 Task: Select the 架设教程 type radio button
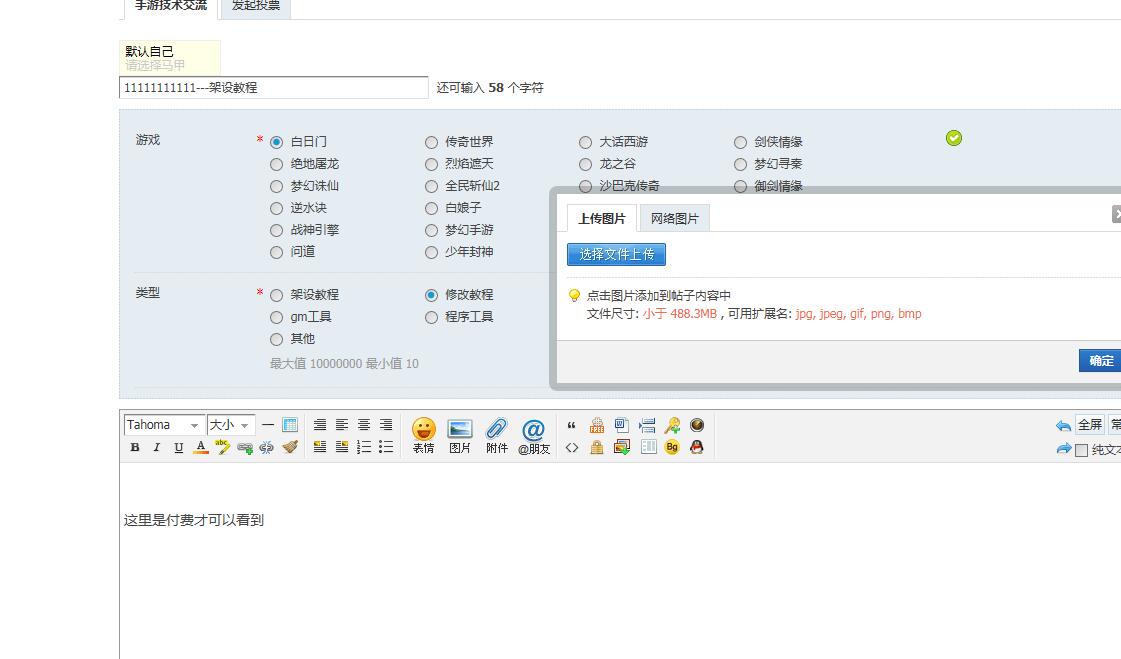click(x=277, y=295)
